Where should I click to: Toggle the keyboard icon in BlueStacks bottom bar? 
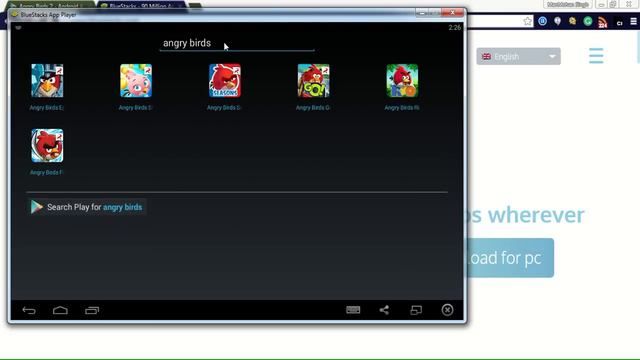(353, 310)
